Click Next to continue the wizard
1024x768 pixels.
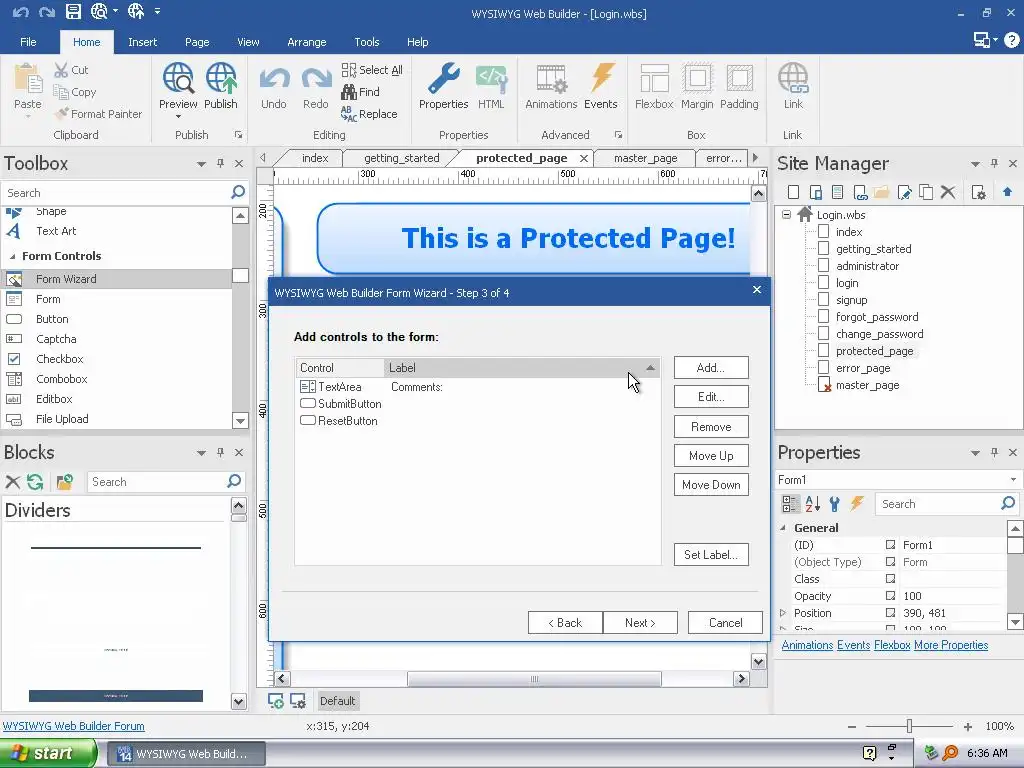click(640, 622)
